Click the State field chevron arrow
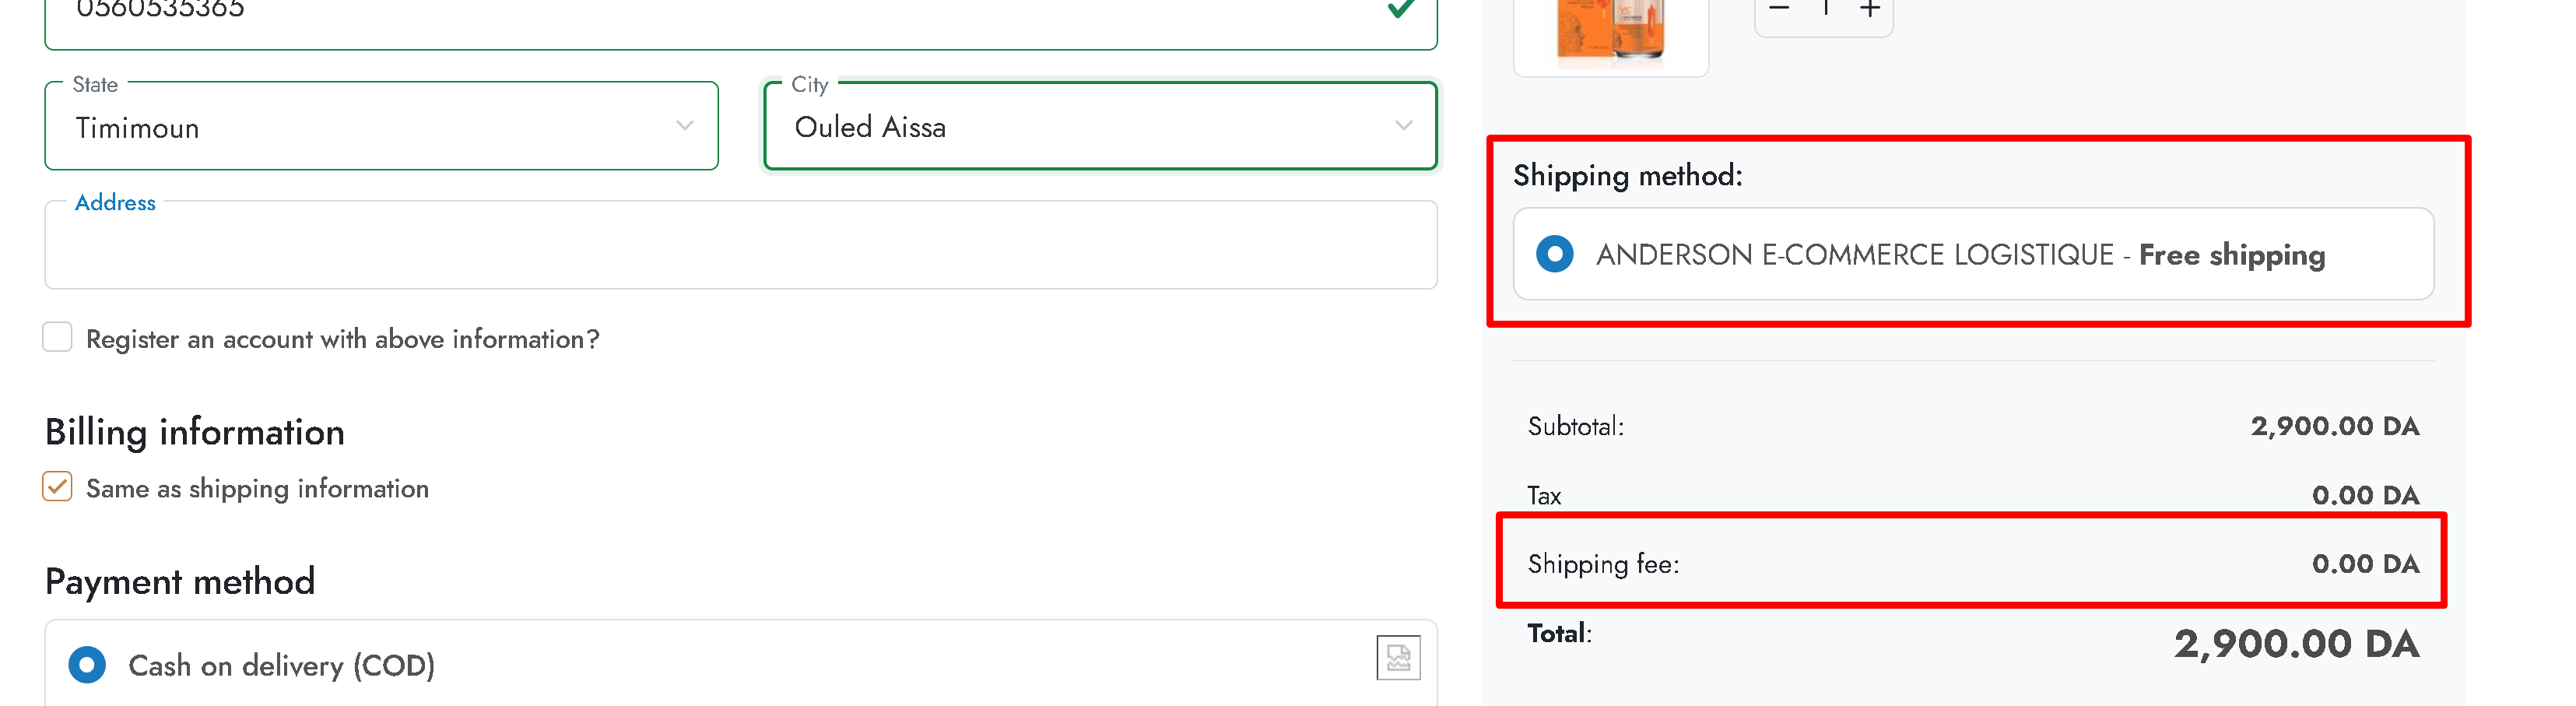Image resolution: width=2576 pixels, height=706 pixels. tap(685, 126)
